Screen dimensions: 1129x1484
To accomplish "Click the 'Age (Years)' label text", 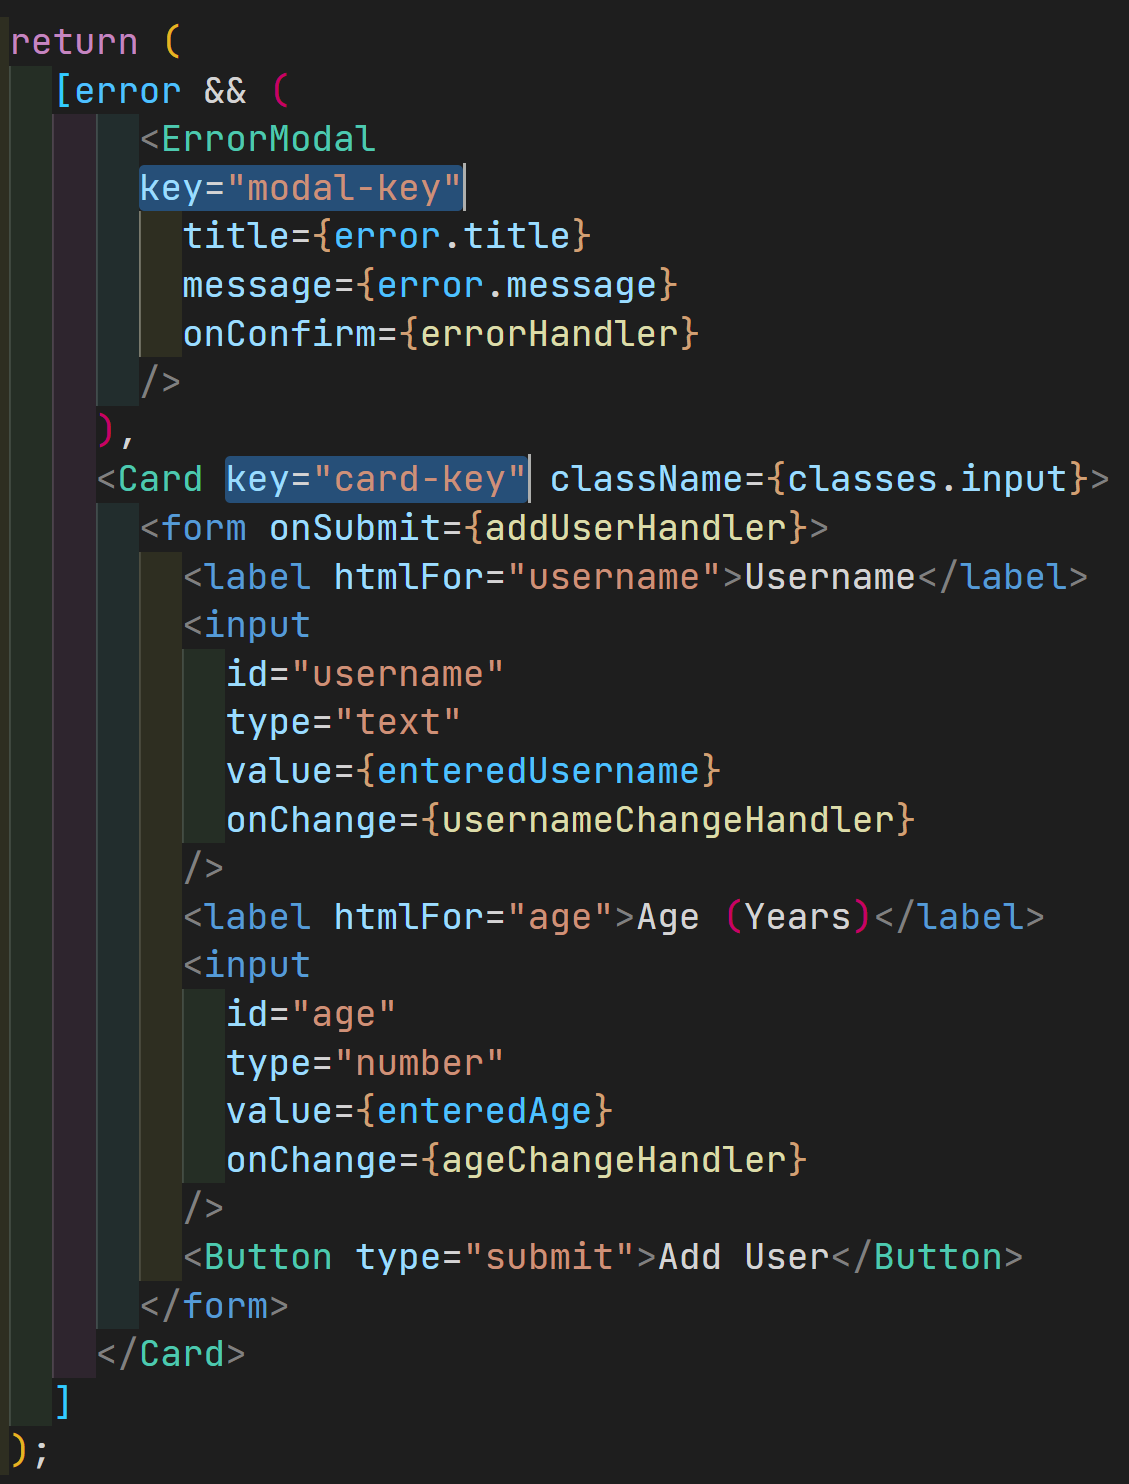I will (x=754, y=917).
